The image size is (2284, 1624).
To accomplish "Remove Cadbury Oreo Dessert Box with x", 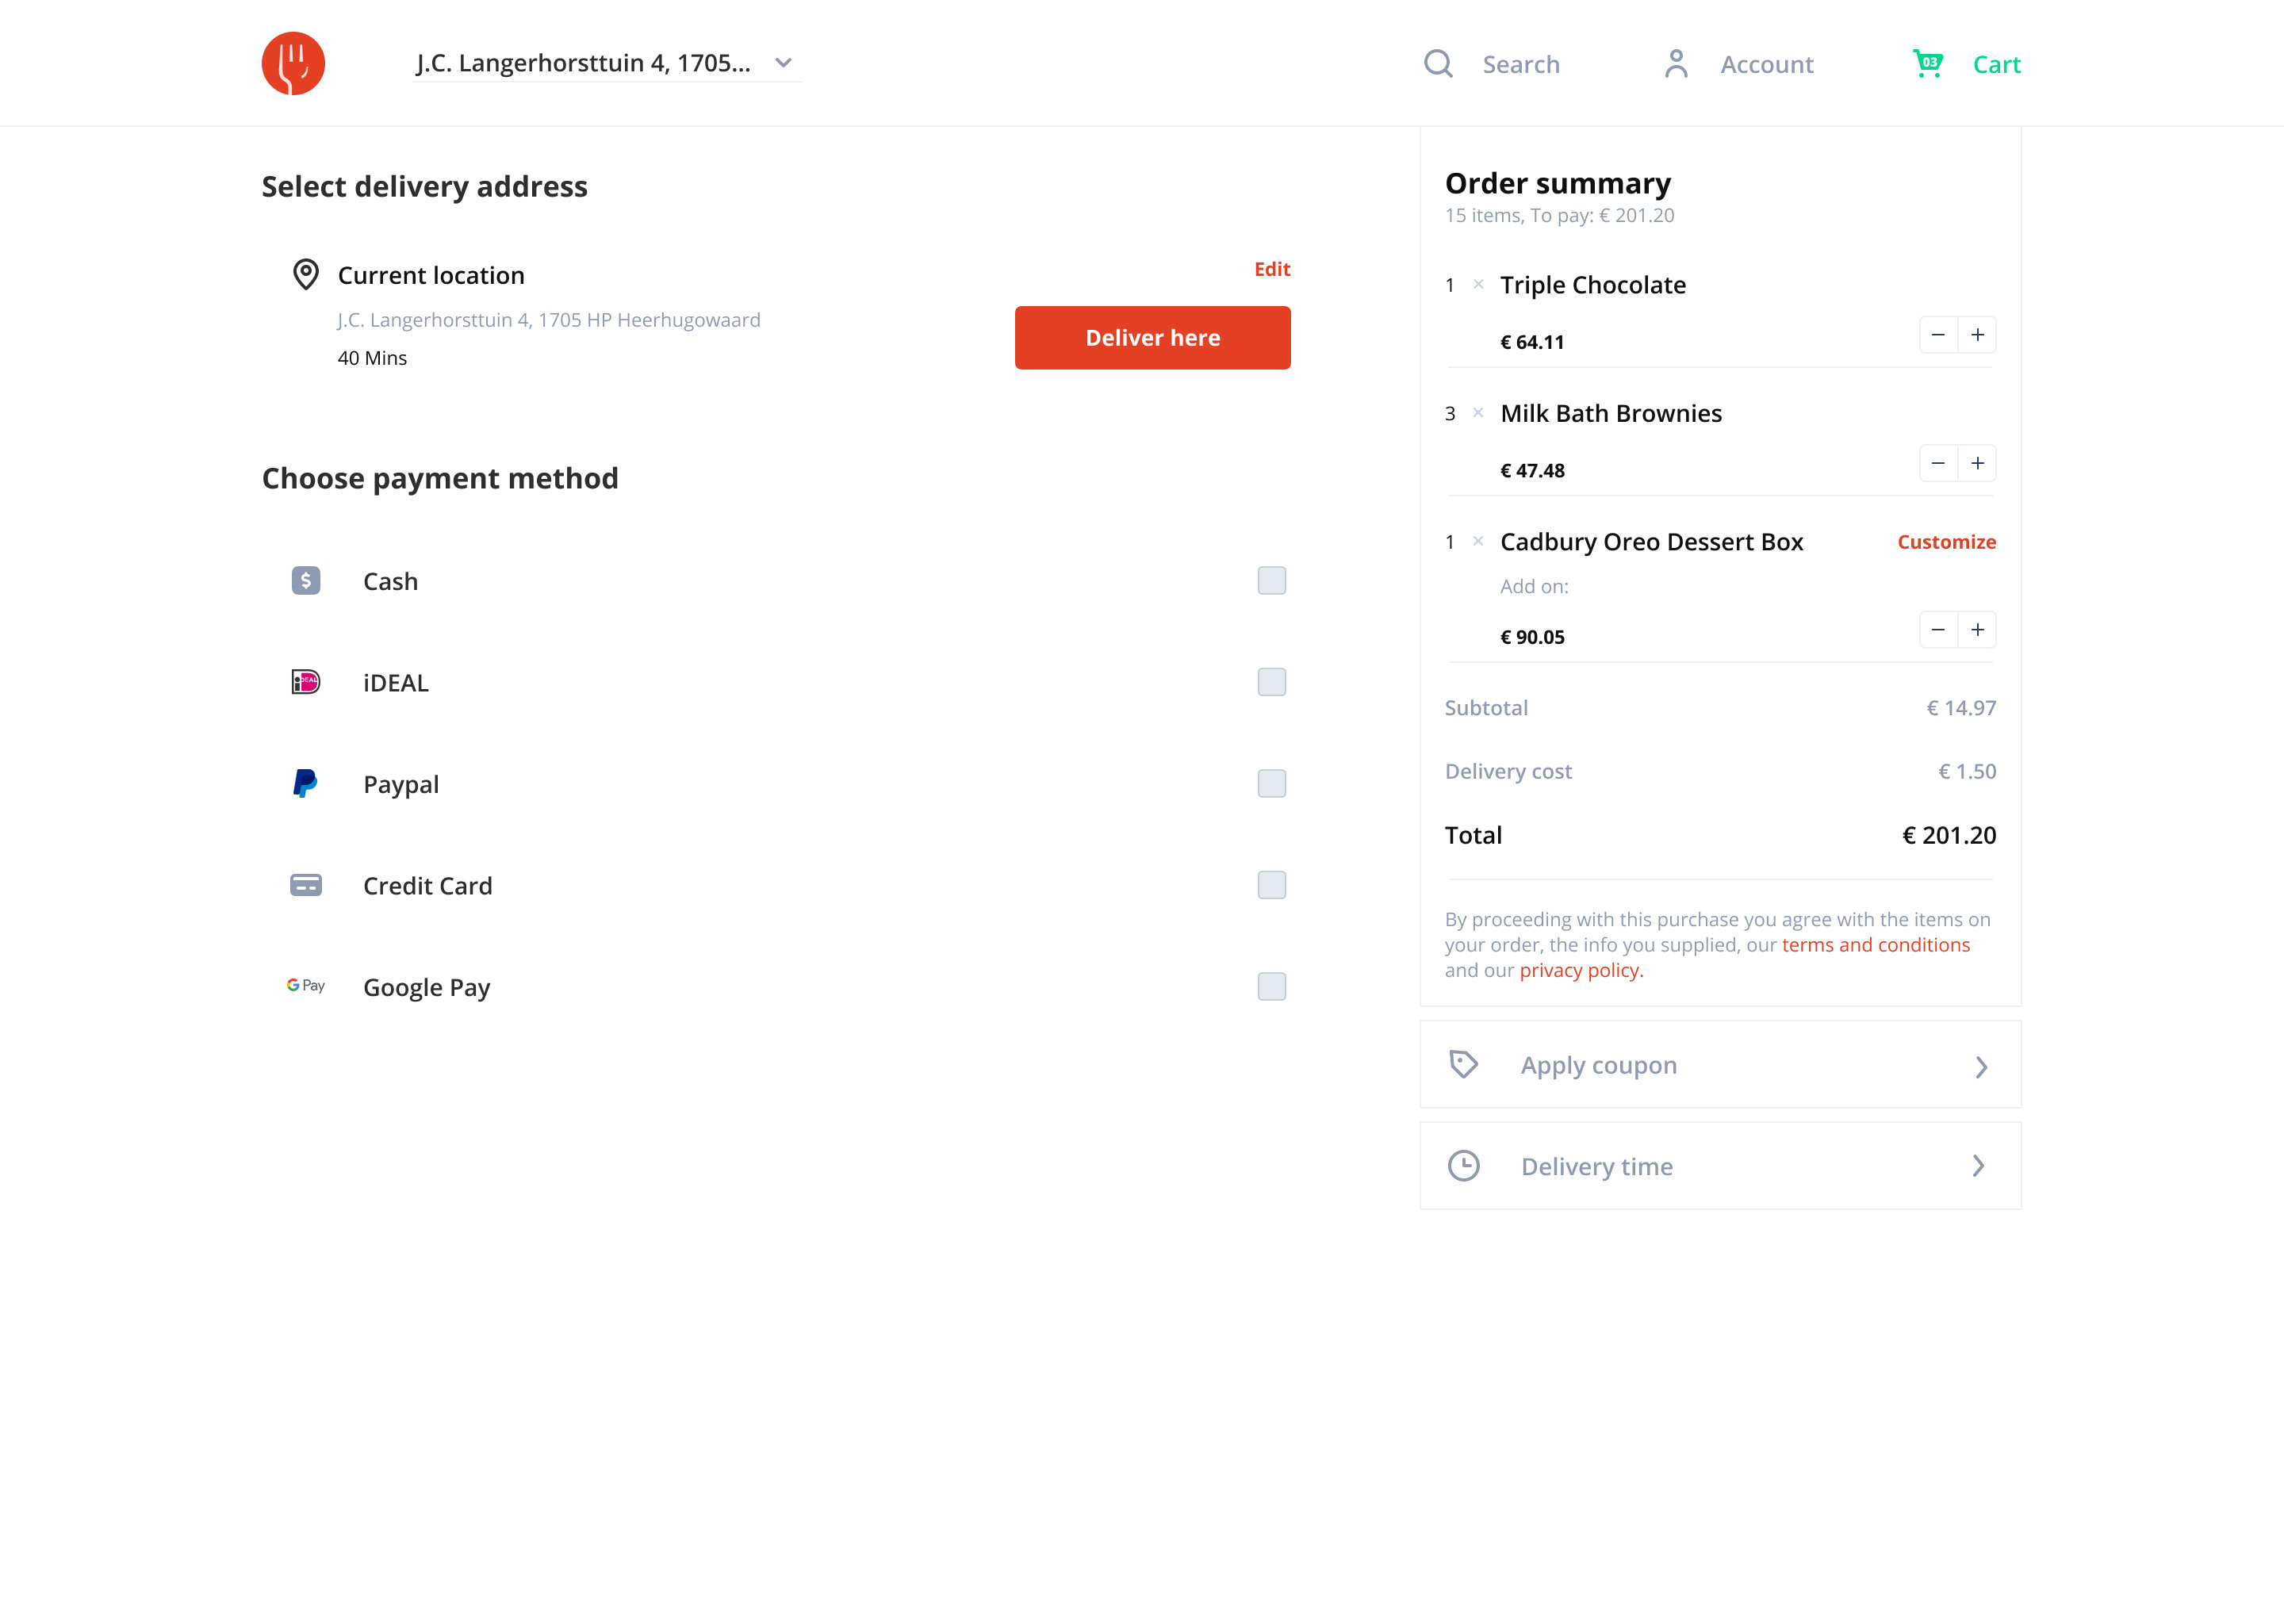I will tap(1478, 541).
